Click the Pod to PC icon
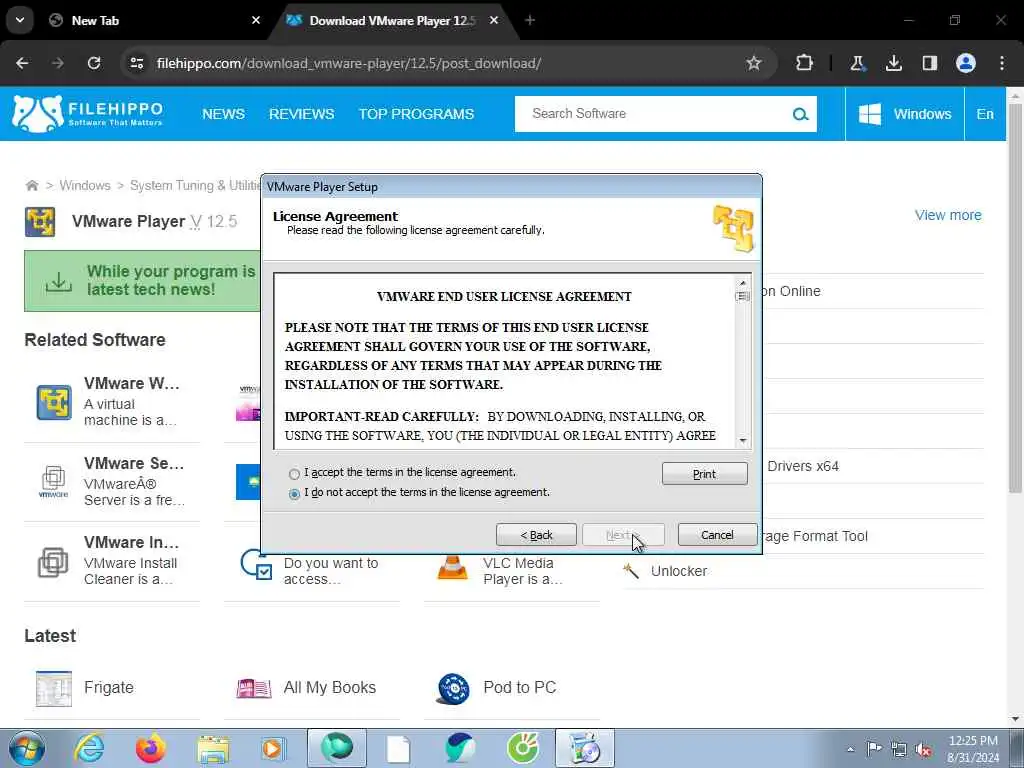 453,689
